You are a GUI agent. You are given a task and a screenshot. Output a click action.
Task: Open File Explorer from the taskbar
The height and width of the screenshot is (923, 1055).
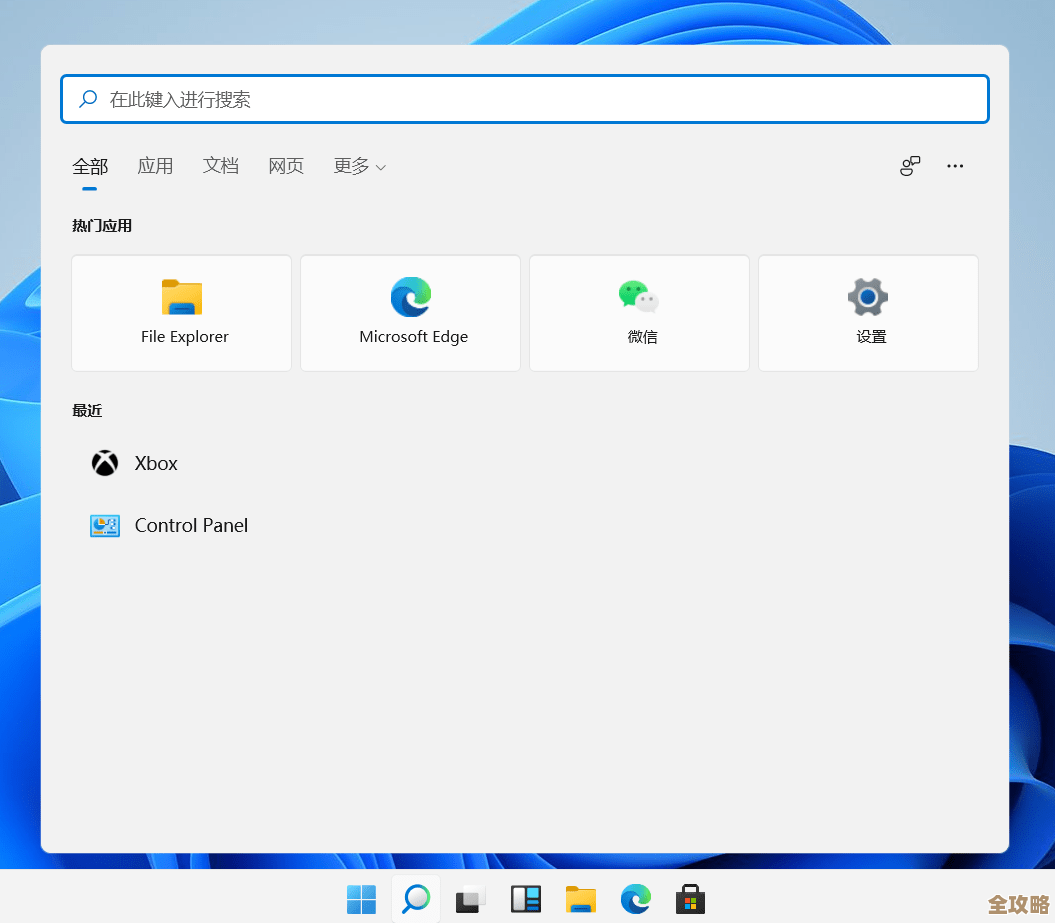(581, 899)
